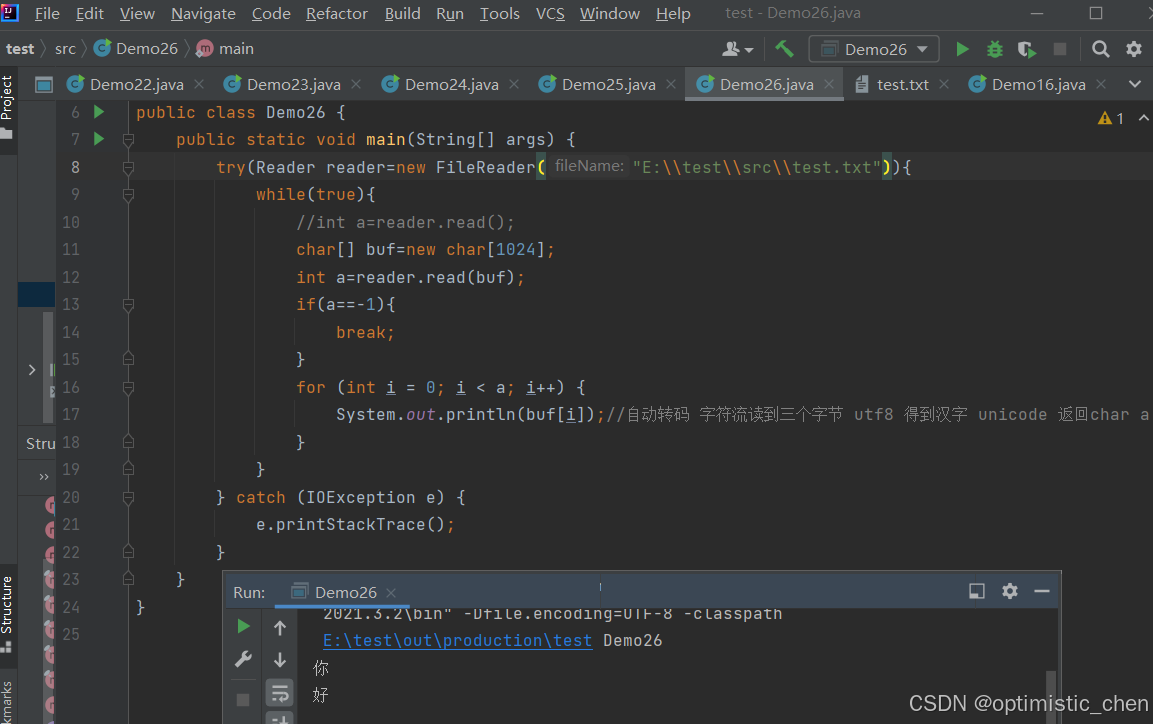This screenshot has height=724, width=1153.
Task: Click the Build project hammer icon
Action: 784,49
